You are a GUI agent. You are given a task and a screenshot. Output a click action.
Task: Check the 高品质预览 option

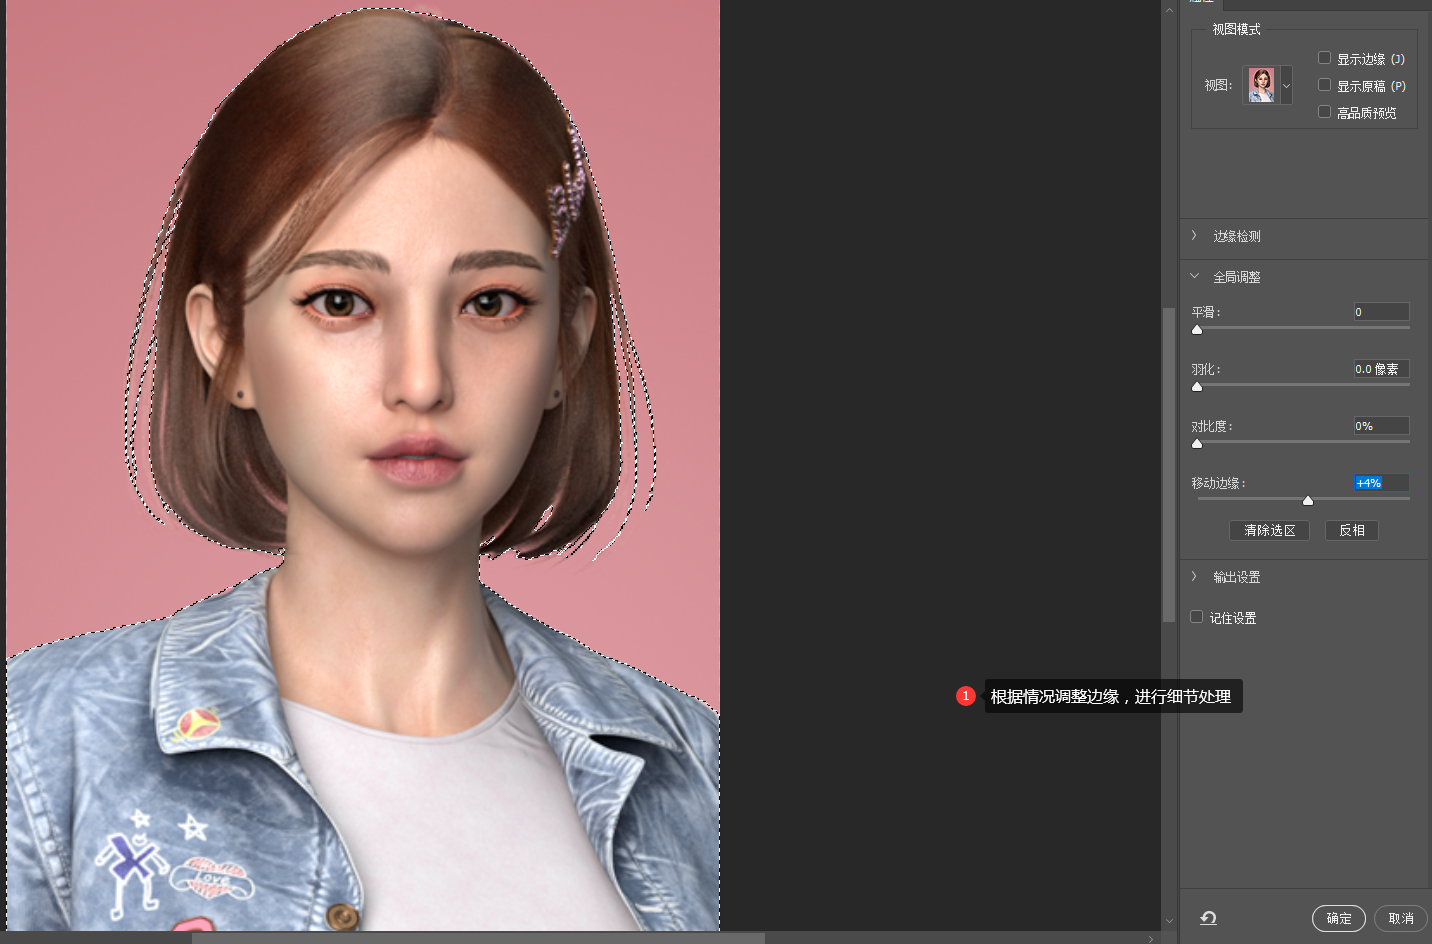pos(1324,112)
